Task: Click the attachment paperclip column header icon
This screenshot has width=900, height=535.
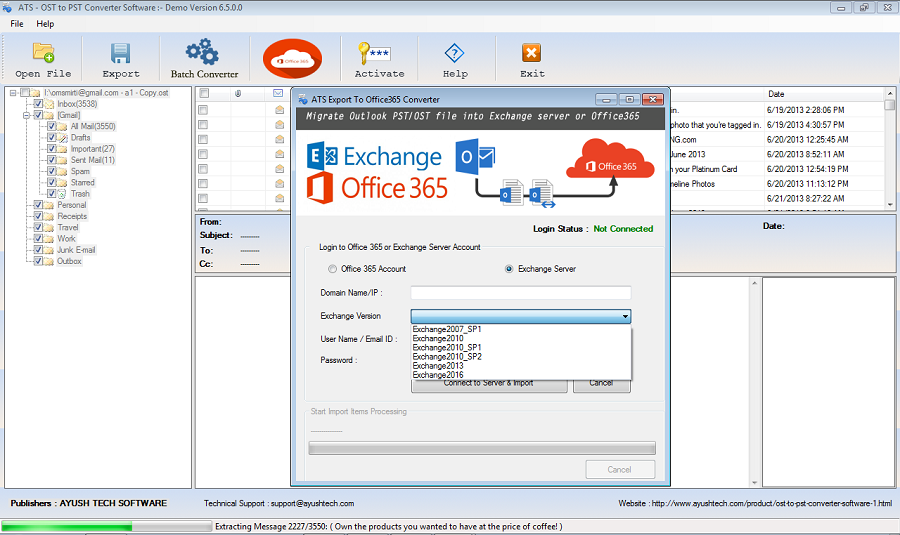Action: (238, 94)
